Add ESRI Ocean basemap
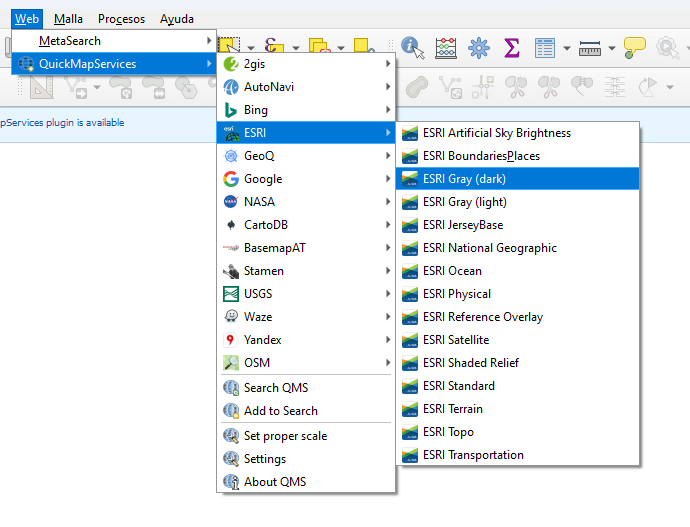Screen dimensions: 690x527 [x=518, y=271]
